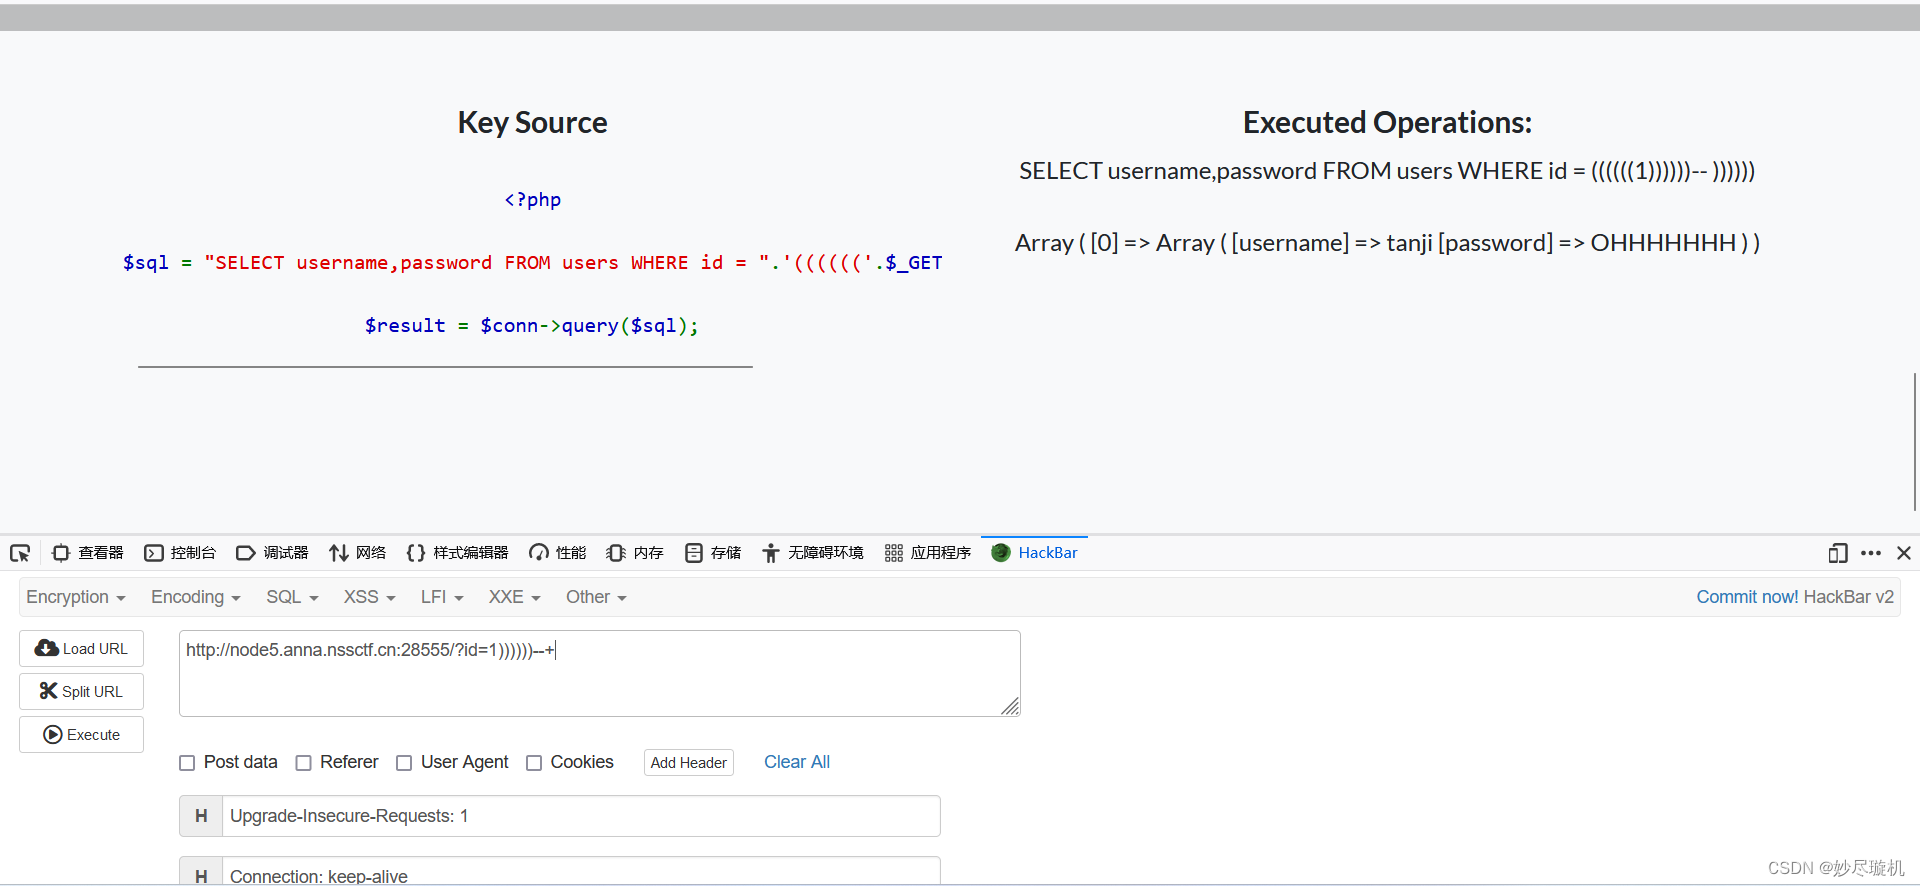The width and height of the screenshot is (1920, 886).
Task: Click the Upgrade-Insecure-Requests header field
Action: (581, 816)
